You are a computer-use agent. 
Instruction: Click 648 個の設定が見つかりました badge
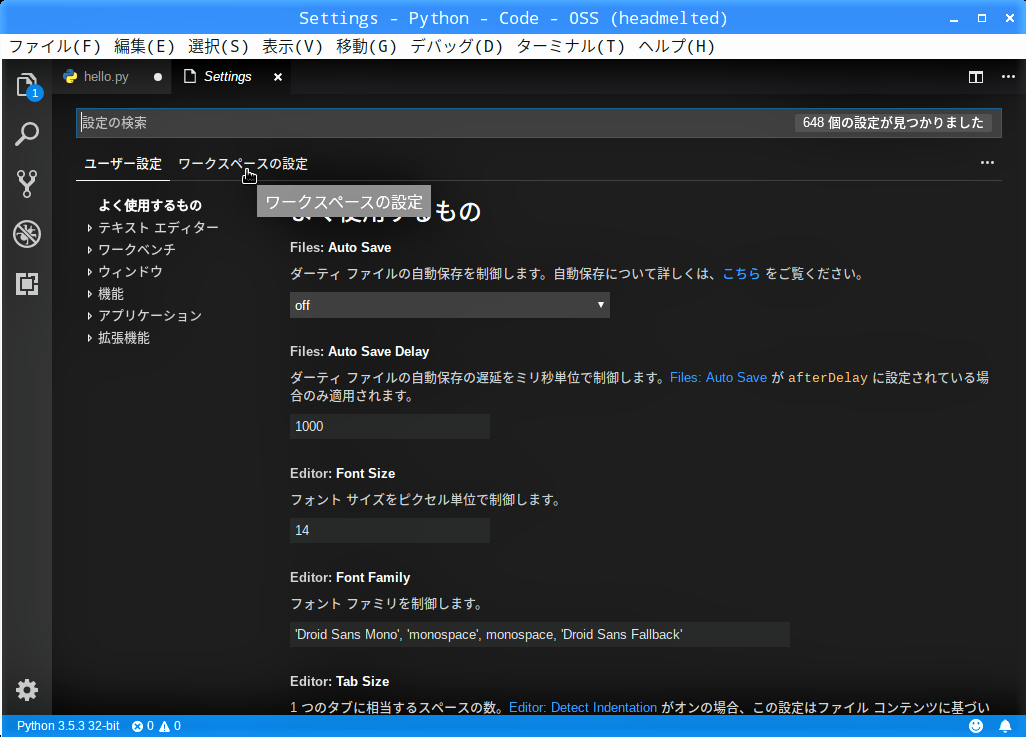pyautogui.click(x=893, y=123)
